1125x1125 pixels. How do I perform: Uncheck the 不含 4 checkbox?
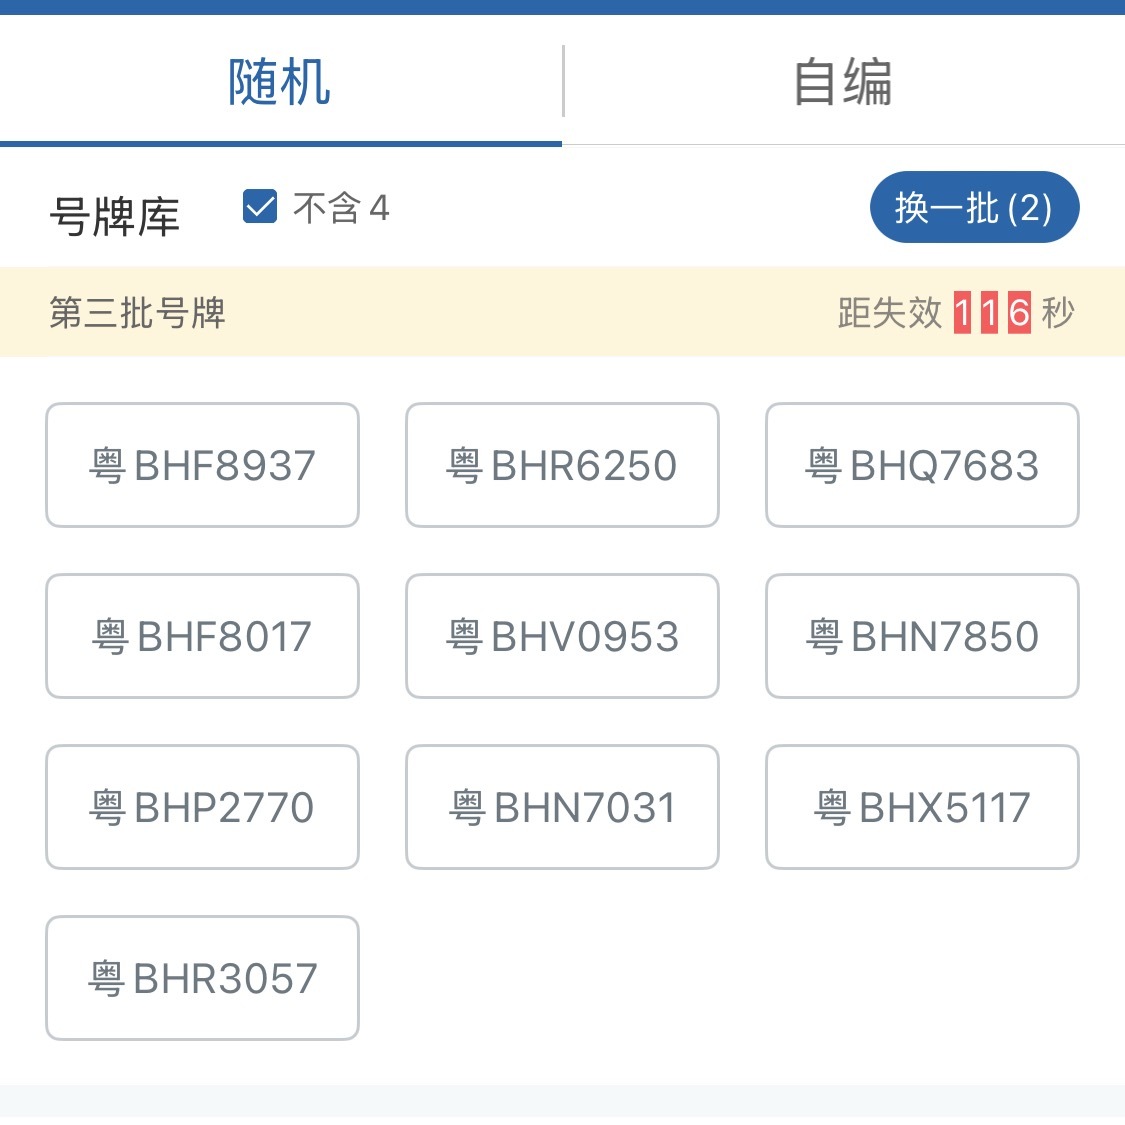(x=260, y=207)
